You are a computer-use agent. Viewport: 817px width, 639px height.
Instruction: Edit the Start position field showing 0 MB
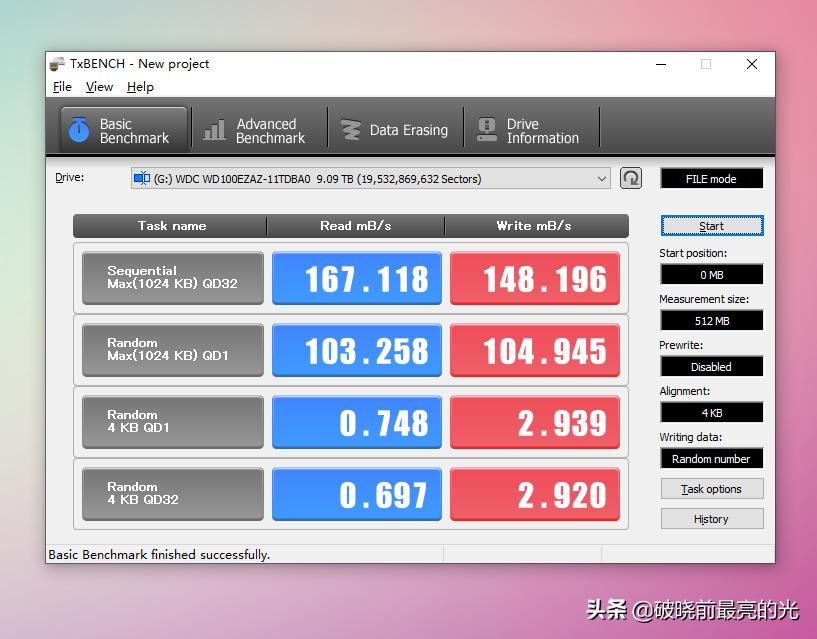(711, 274)
